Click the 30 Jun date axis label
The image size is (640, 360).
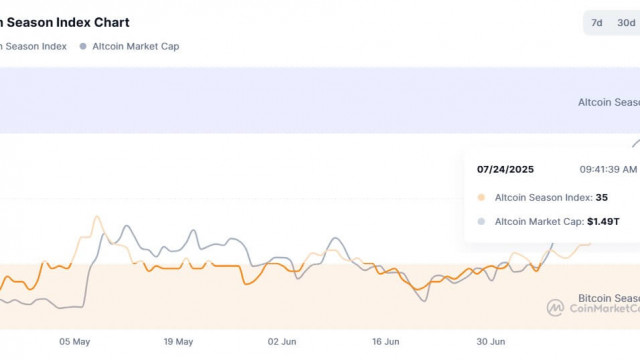(x=491, y=342)
